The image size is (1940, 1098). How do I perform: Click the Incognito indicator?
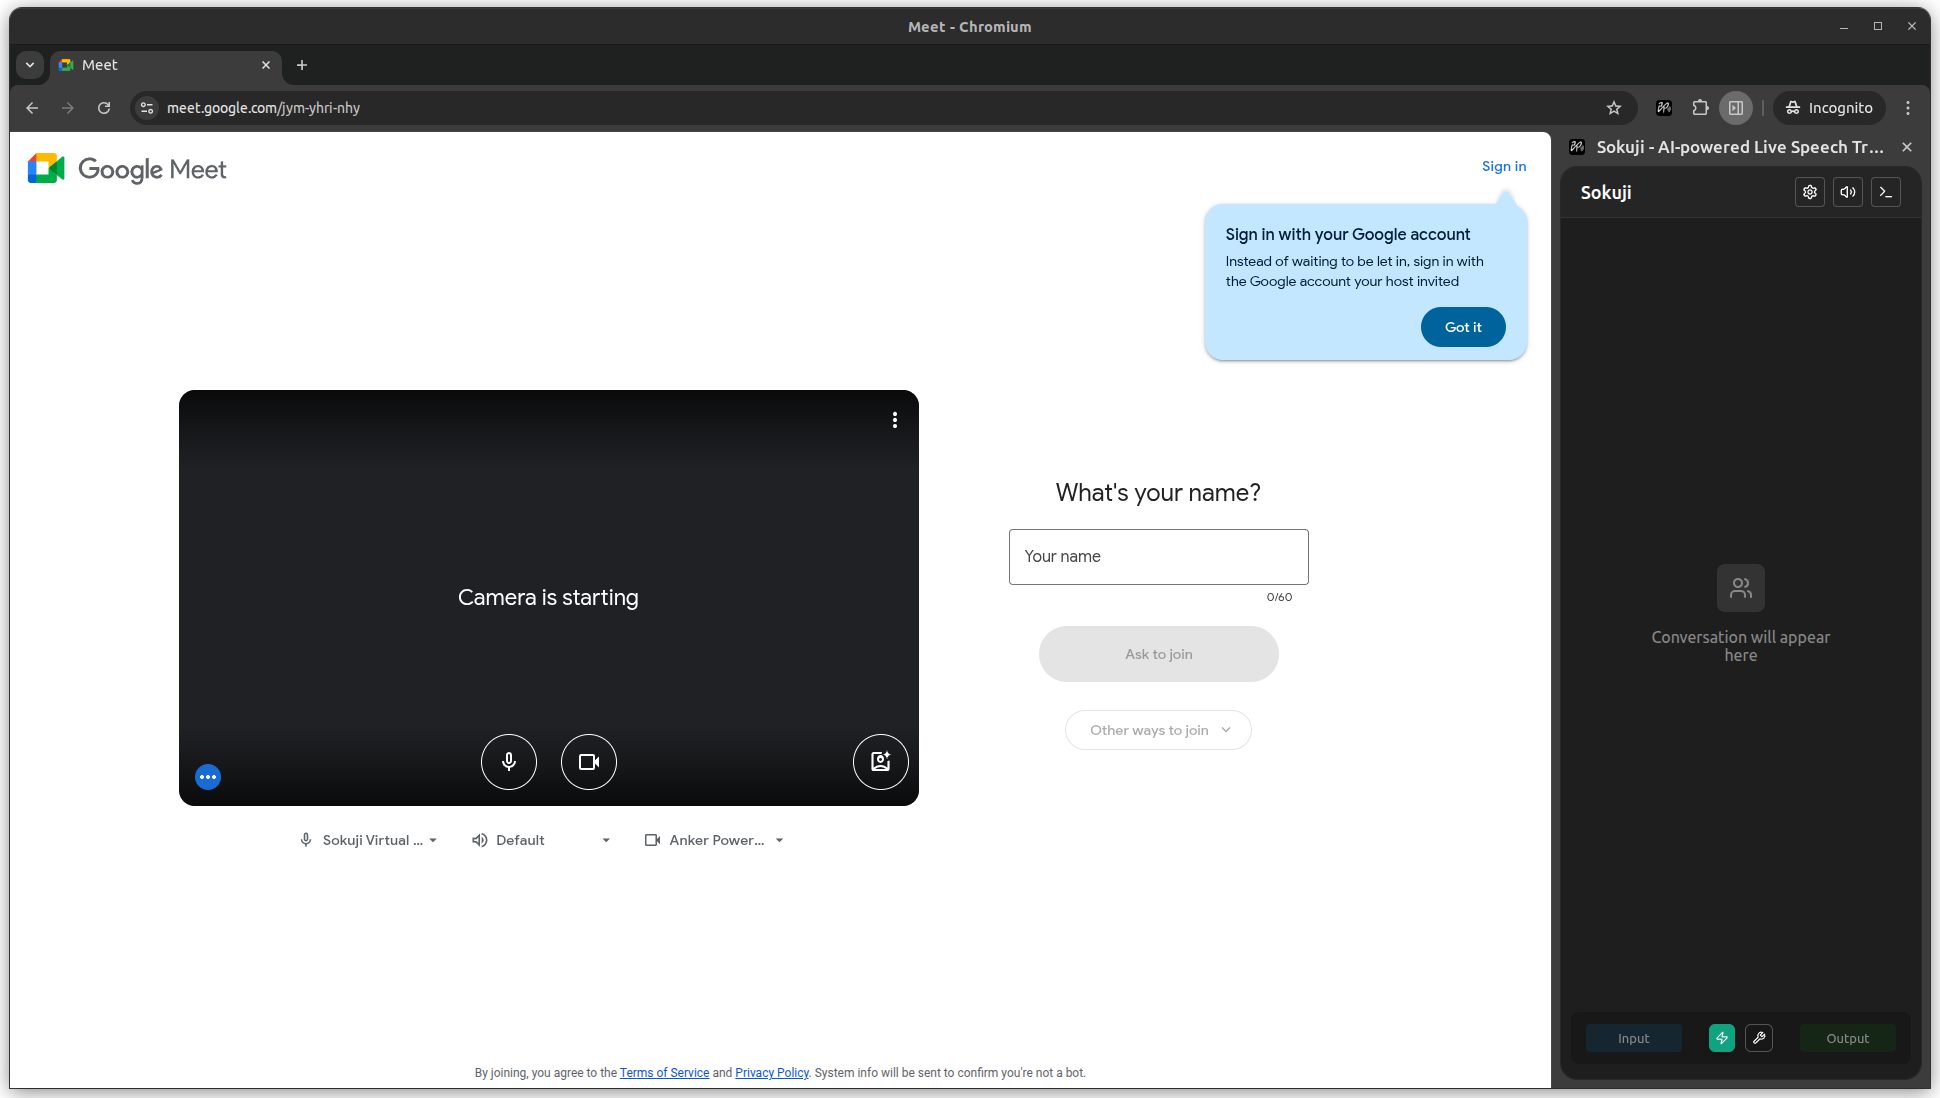1829,108
